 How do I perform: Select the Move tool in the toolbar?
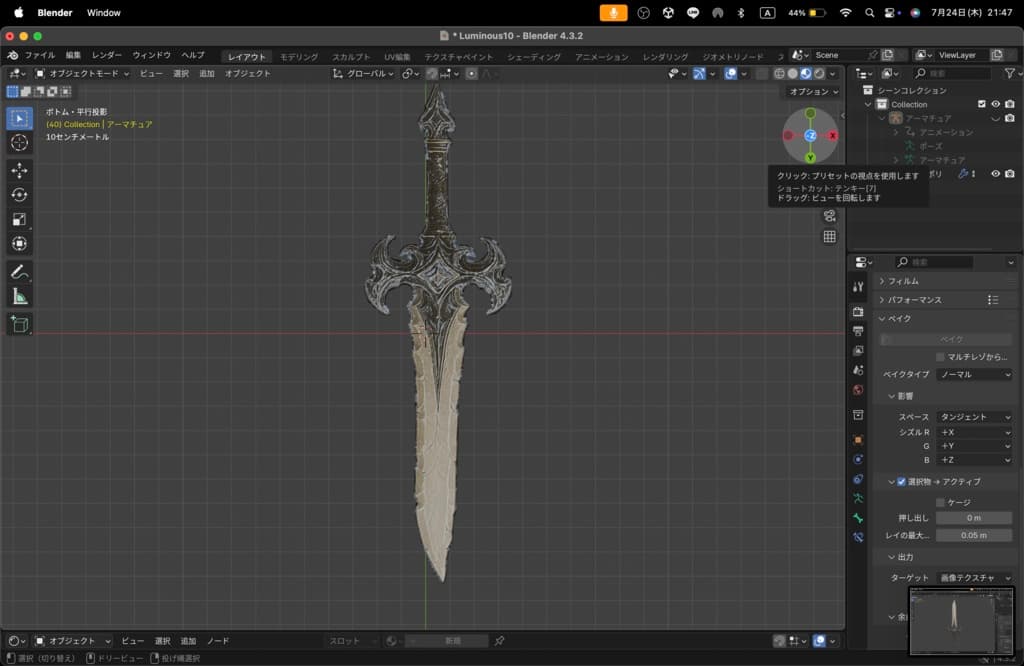pos(19,170)
